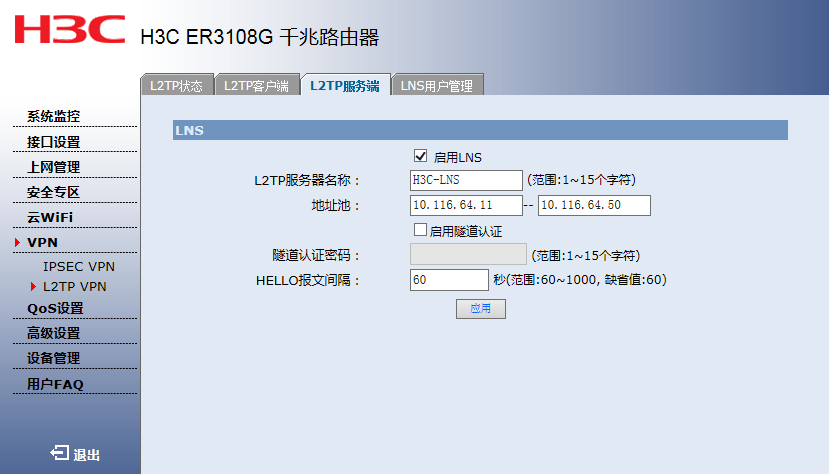
Task: Click the red arrow beside L2TP VPN
Action: tap(33, 286)
